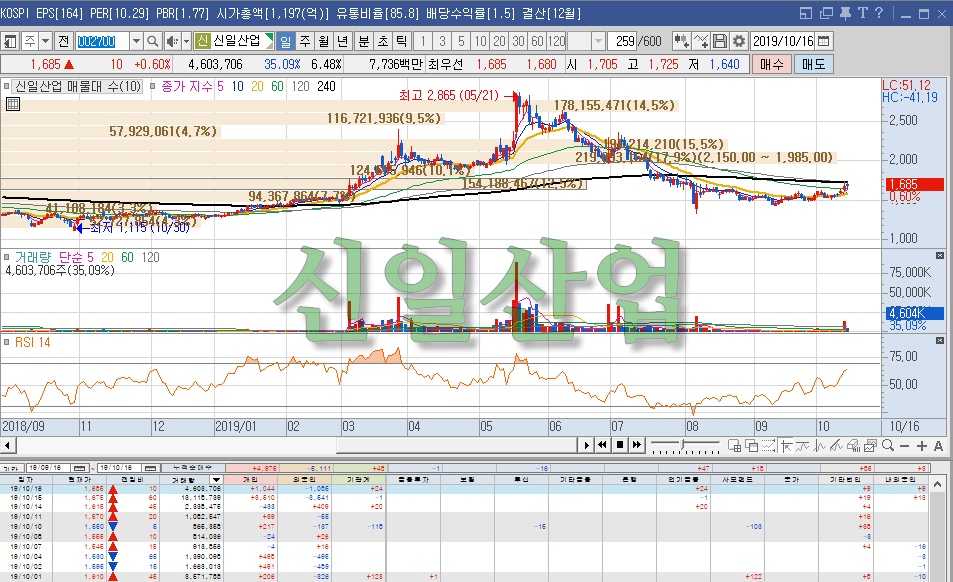Toggle the 거래량 indicator checkbox
The image size is (953, 582).
pos(7,257)
